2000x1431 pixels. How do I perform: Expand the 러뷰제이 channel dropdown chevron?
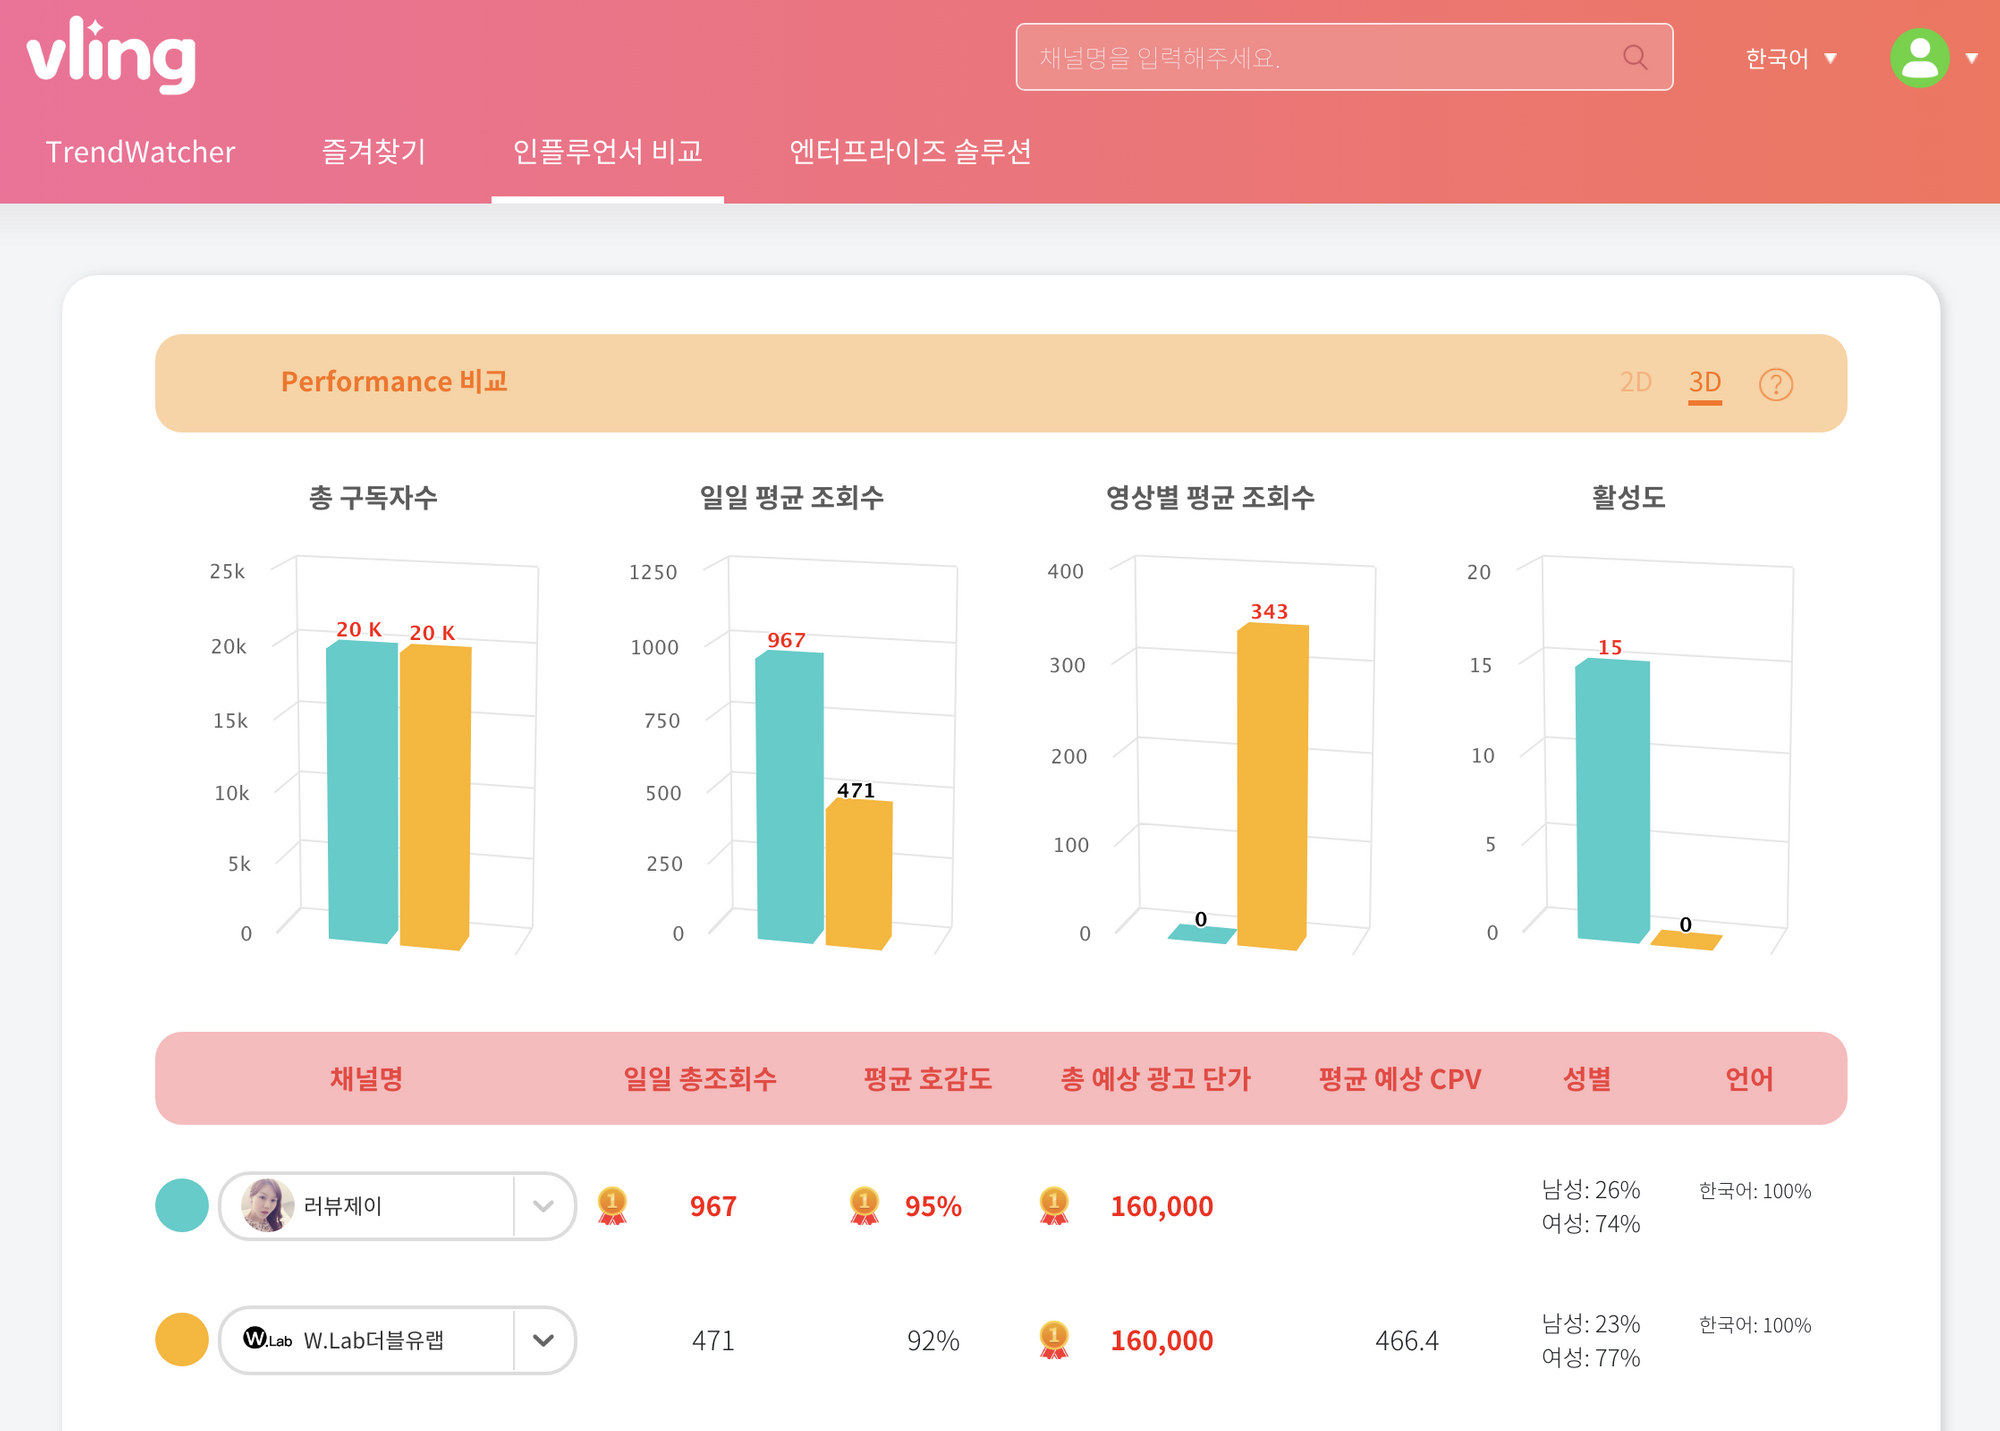pos(543,1206)
